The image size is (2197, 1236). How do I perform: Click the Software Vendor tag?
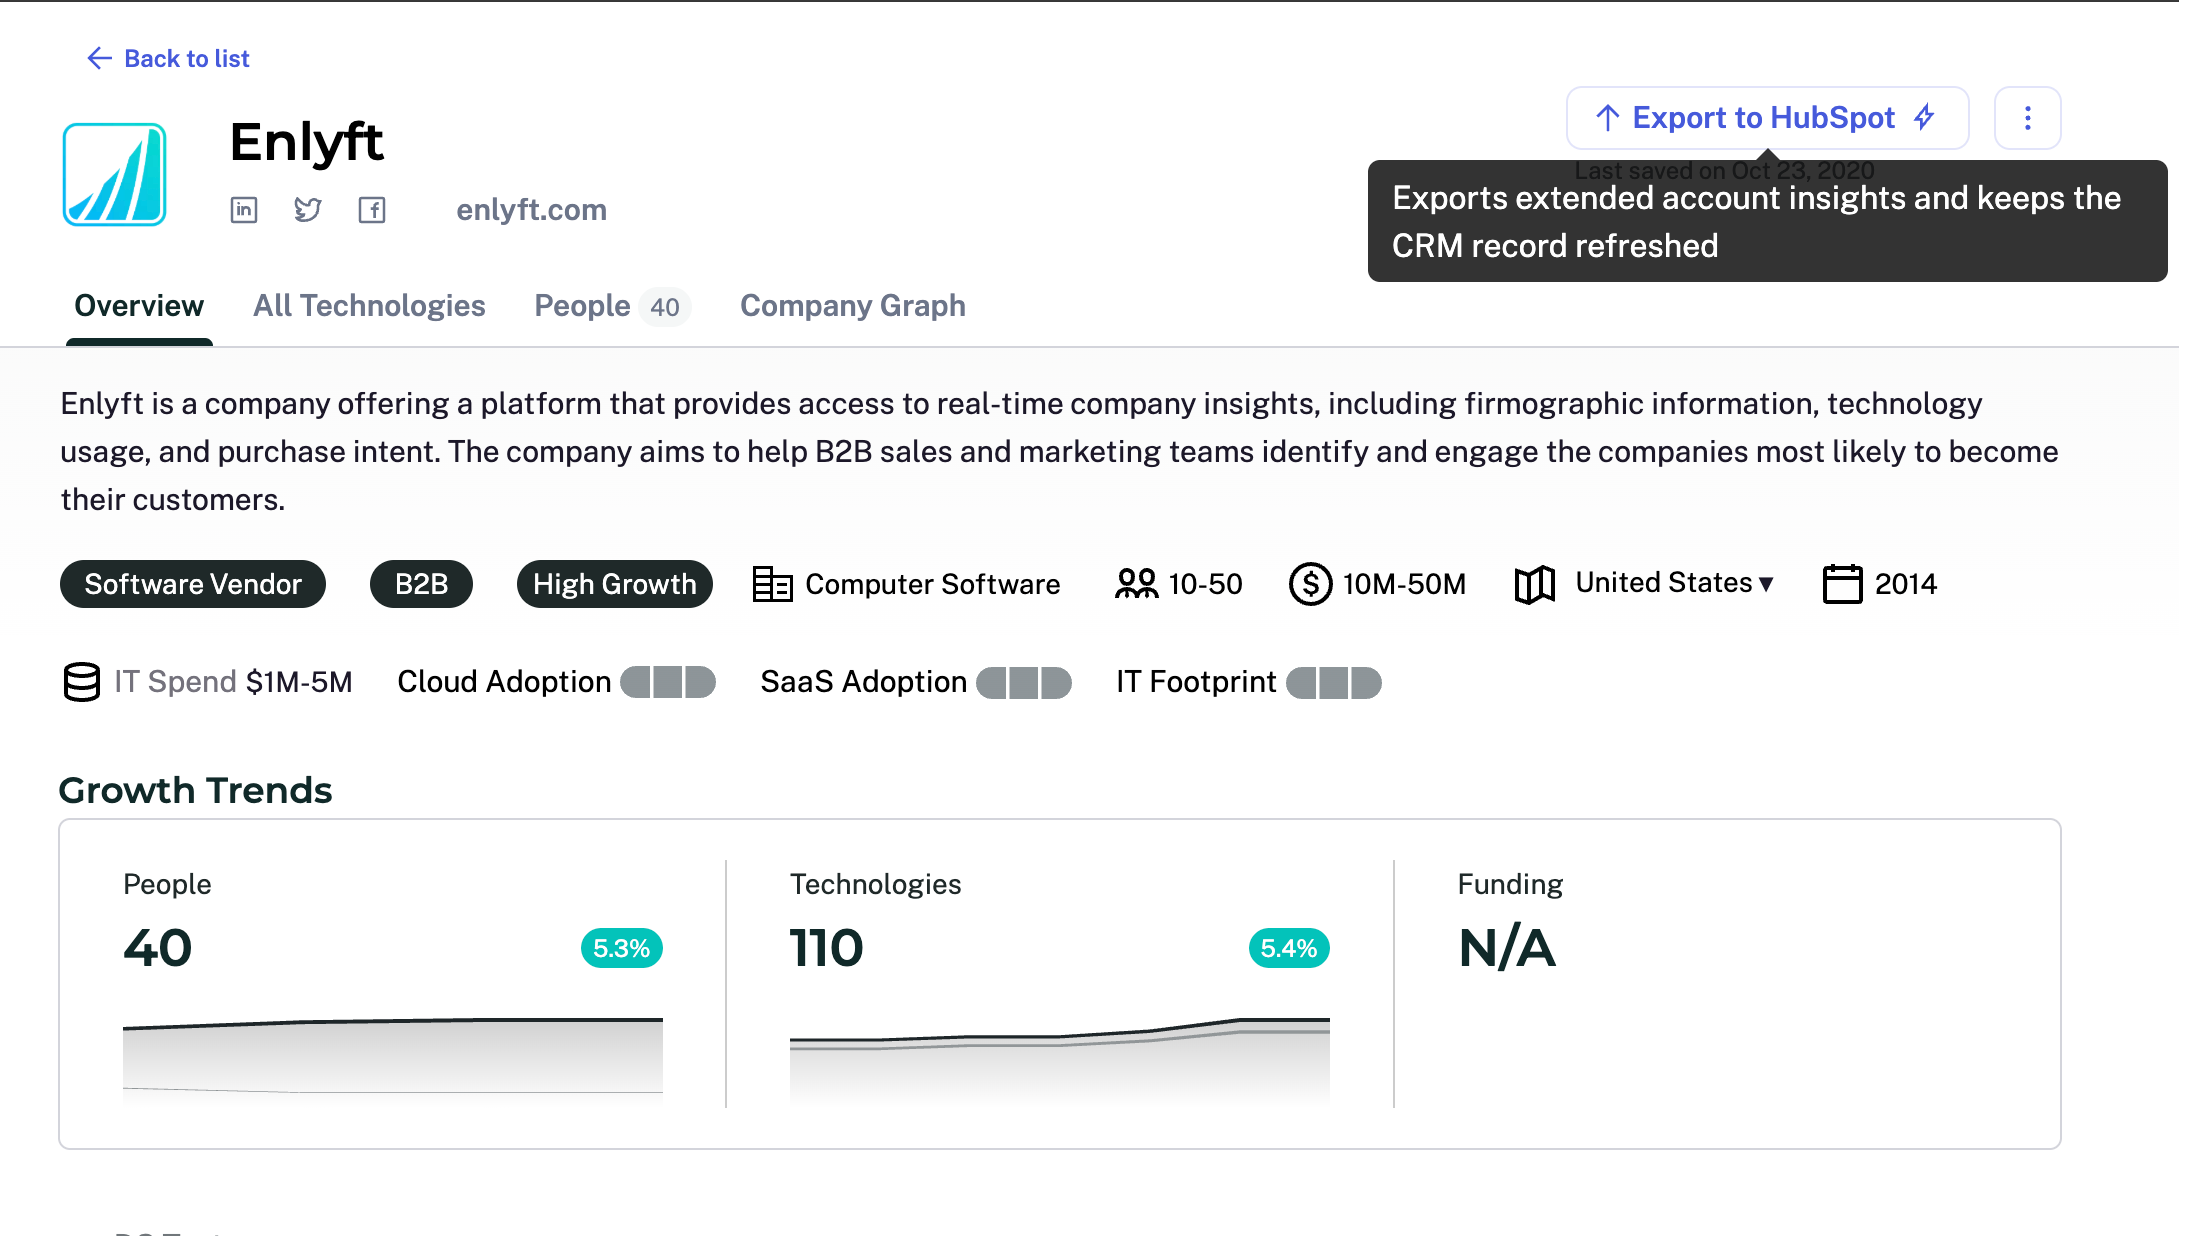(193, 584)
